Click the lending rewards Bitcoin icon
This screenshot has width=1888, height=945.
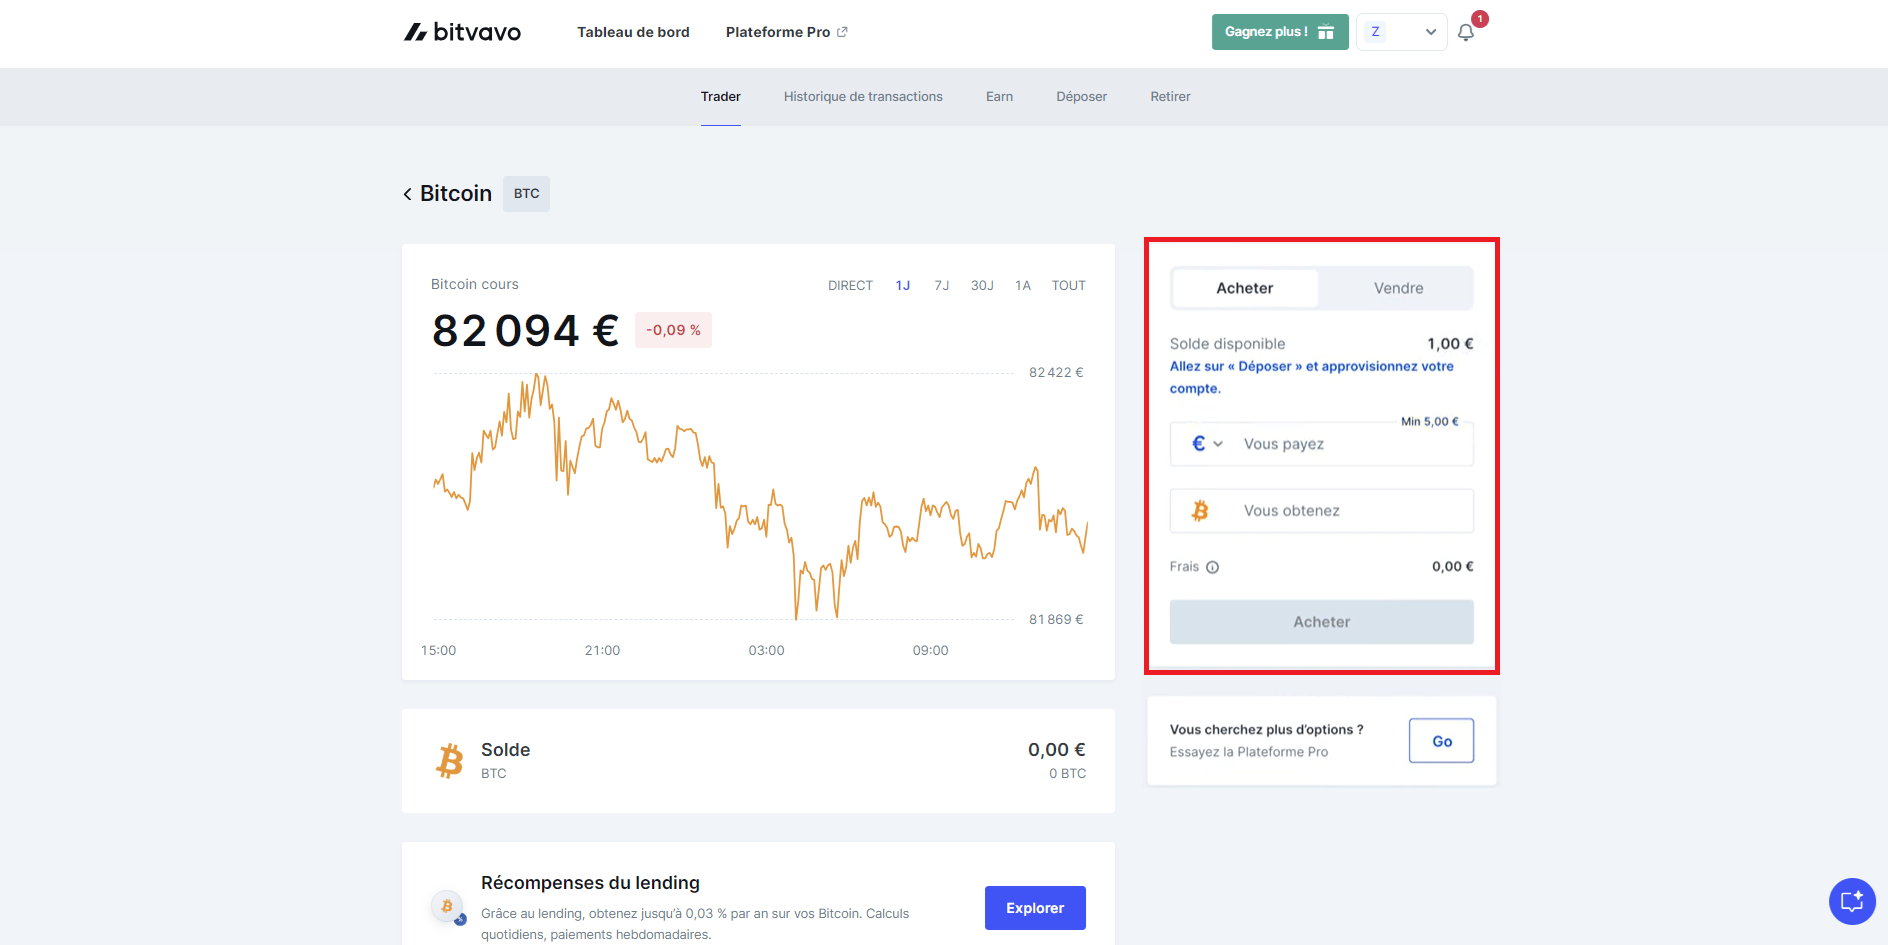(447, 907)
